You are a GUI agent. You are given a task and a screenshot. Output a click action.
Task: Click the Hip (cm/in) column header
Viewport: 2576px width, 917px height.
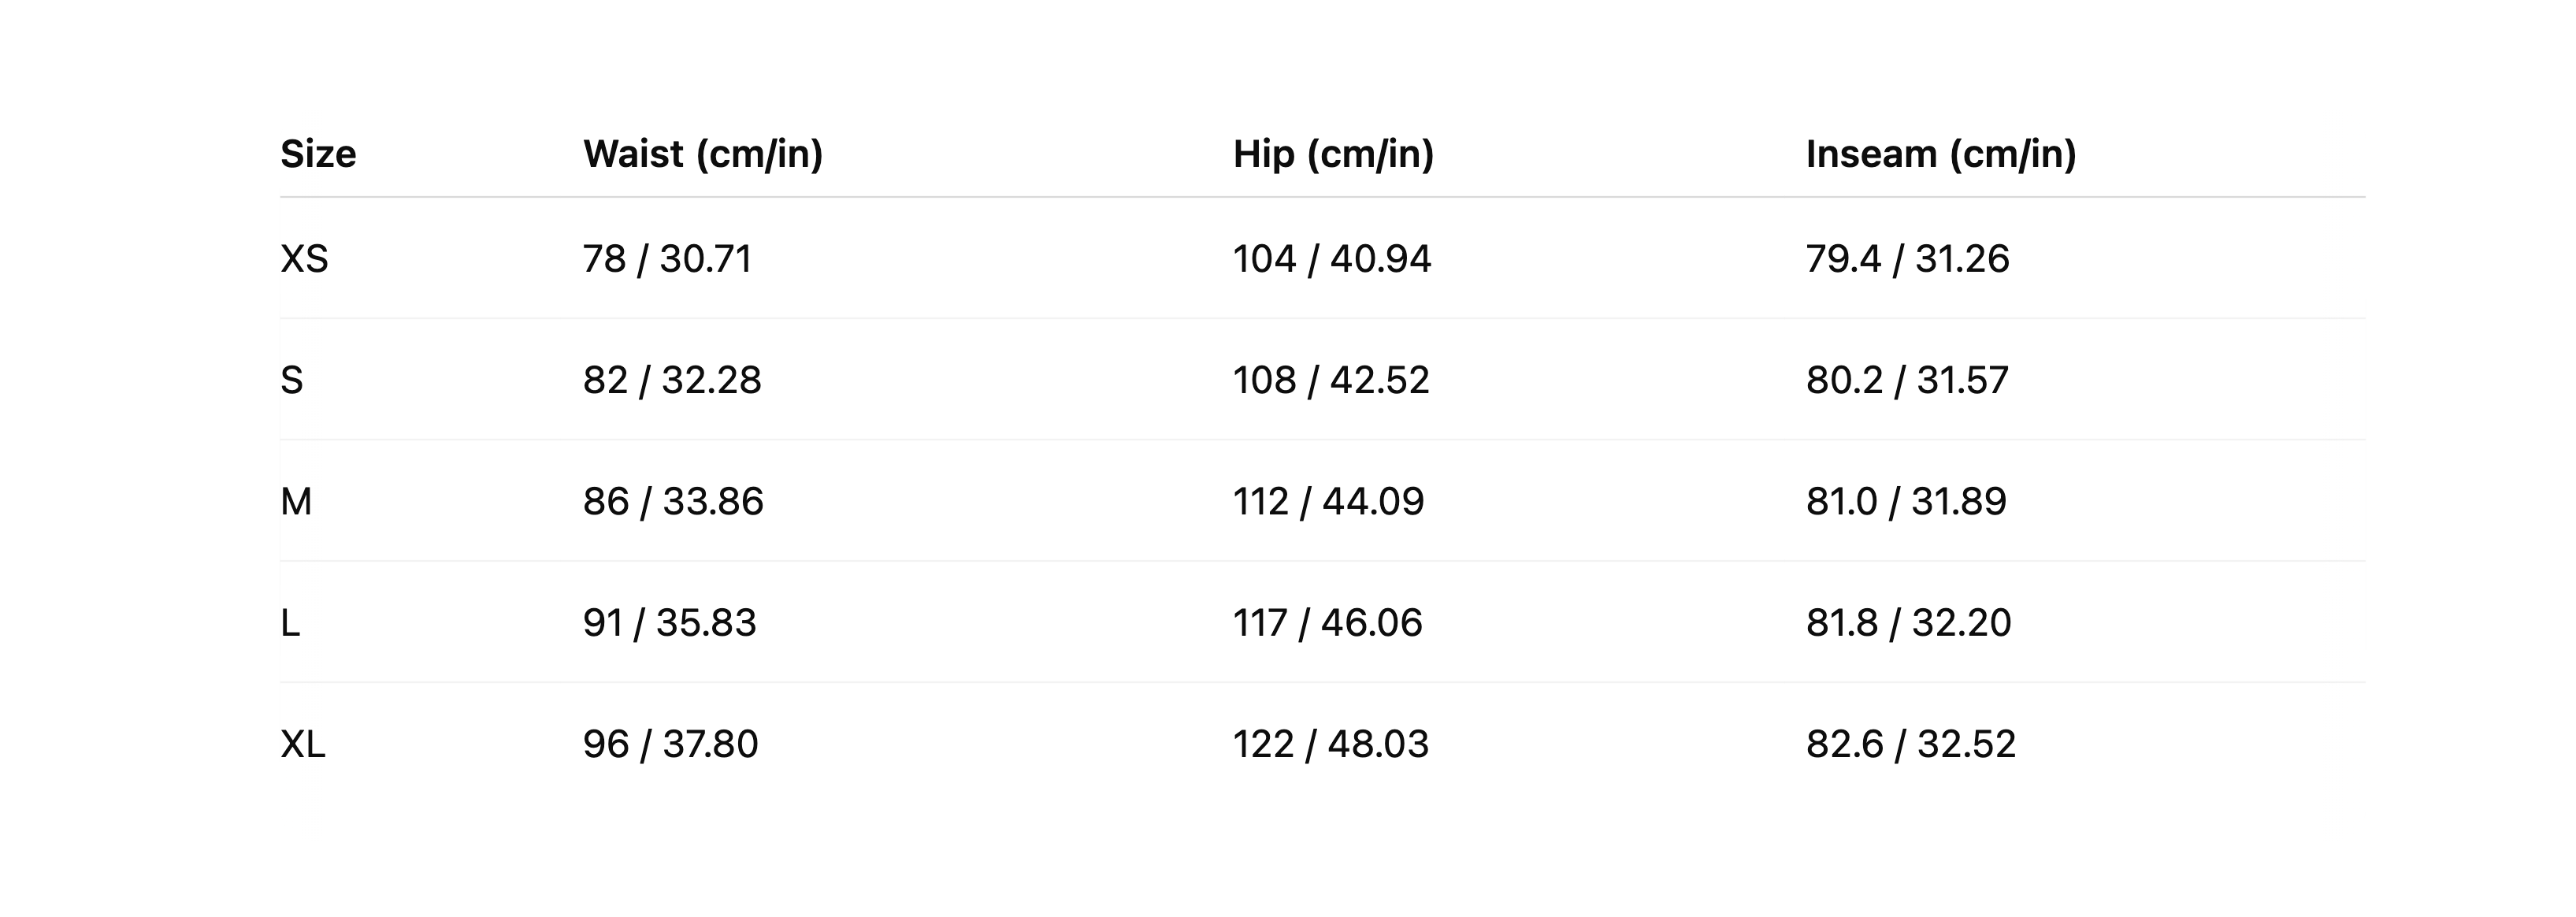pyautogui.click(x=1333, y=154)
